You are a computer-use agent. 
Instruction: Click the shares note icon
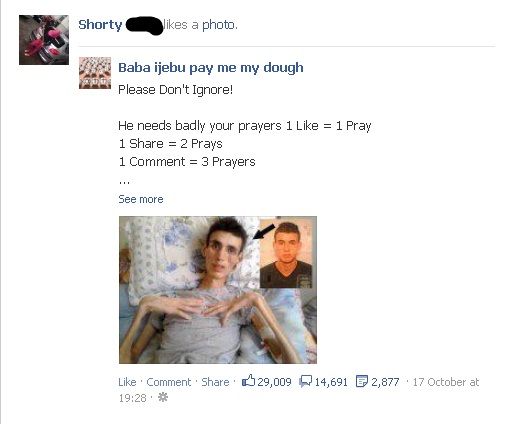pos(362,381)
